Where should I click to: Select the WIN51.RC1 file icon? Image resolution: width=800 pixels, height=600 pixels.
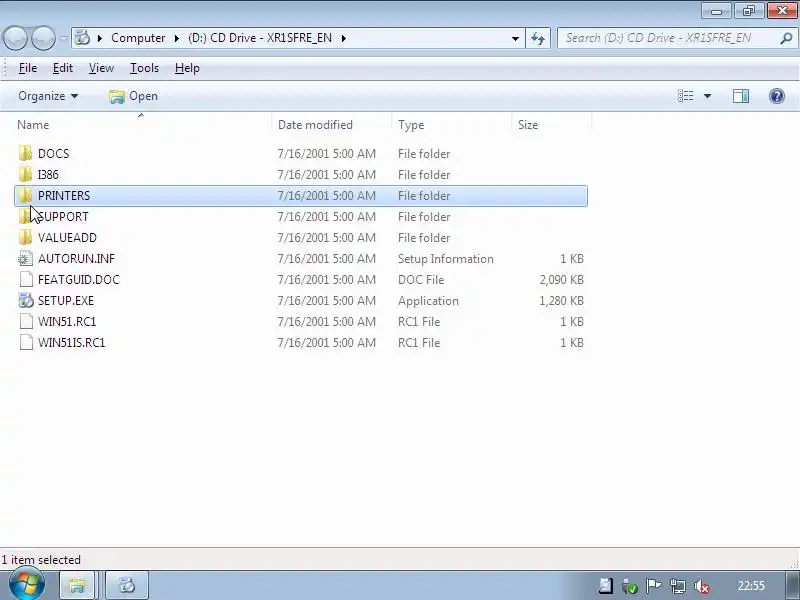pyautogui.click(x=26, y=321)
